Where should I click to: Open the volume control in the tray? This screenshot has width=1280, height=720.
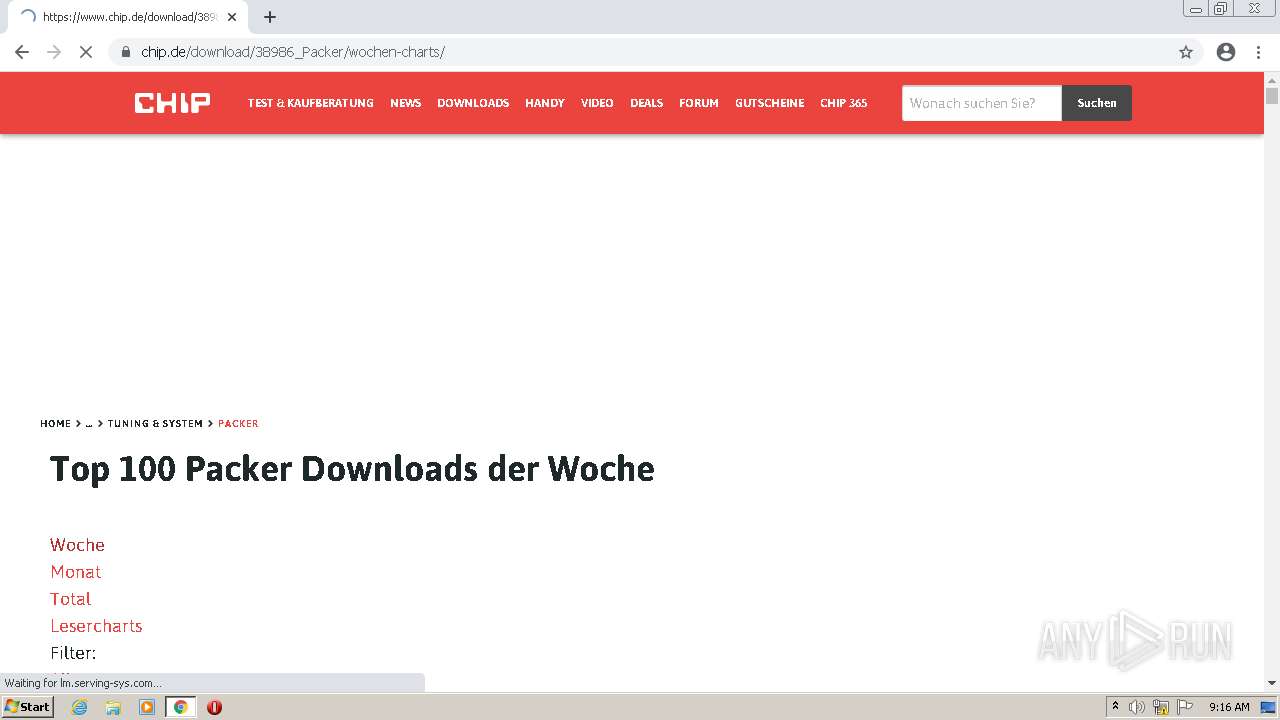pyautogui.click(x=1137, y=707)
